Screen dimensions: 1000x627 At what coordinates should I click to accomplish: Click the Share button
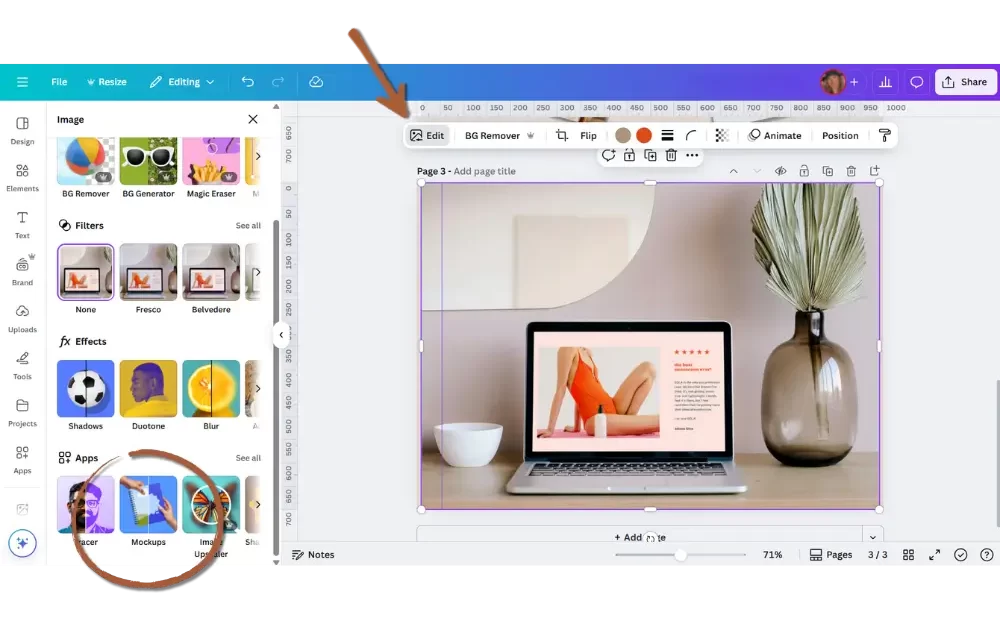964,81
